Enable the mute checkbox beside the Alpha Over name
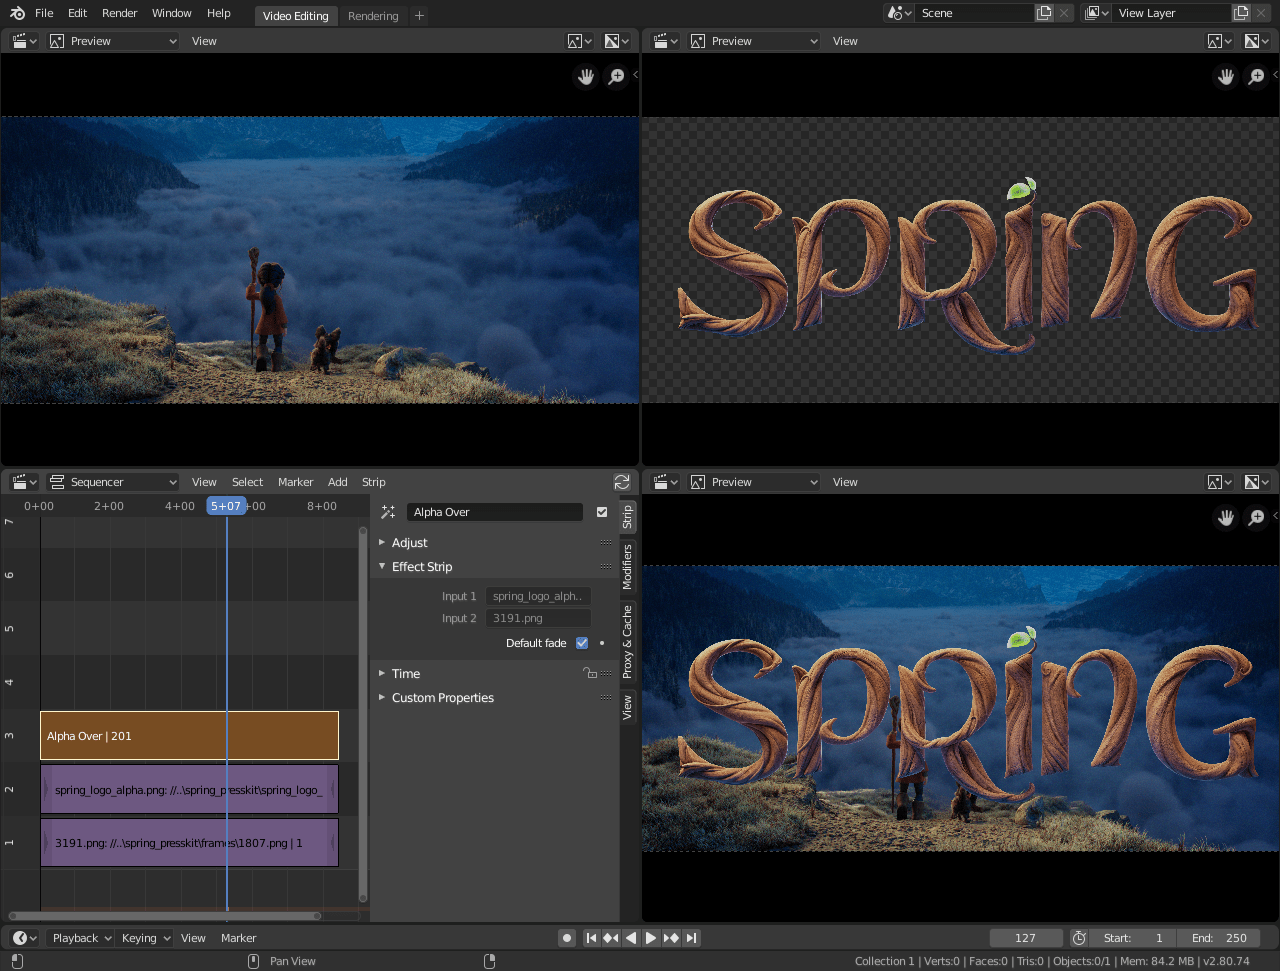This screenshot has width=1280, height=971. 602,511
